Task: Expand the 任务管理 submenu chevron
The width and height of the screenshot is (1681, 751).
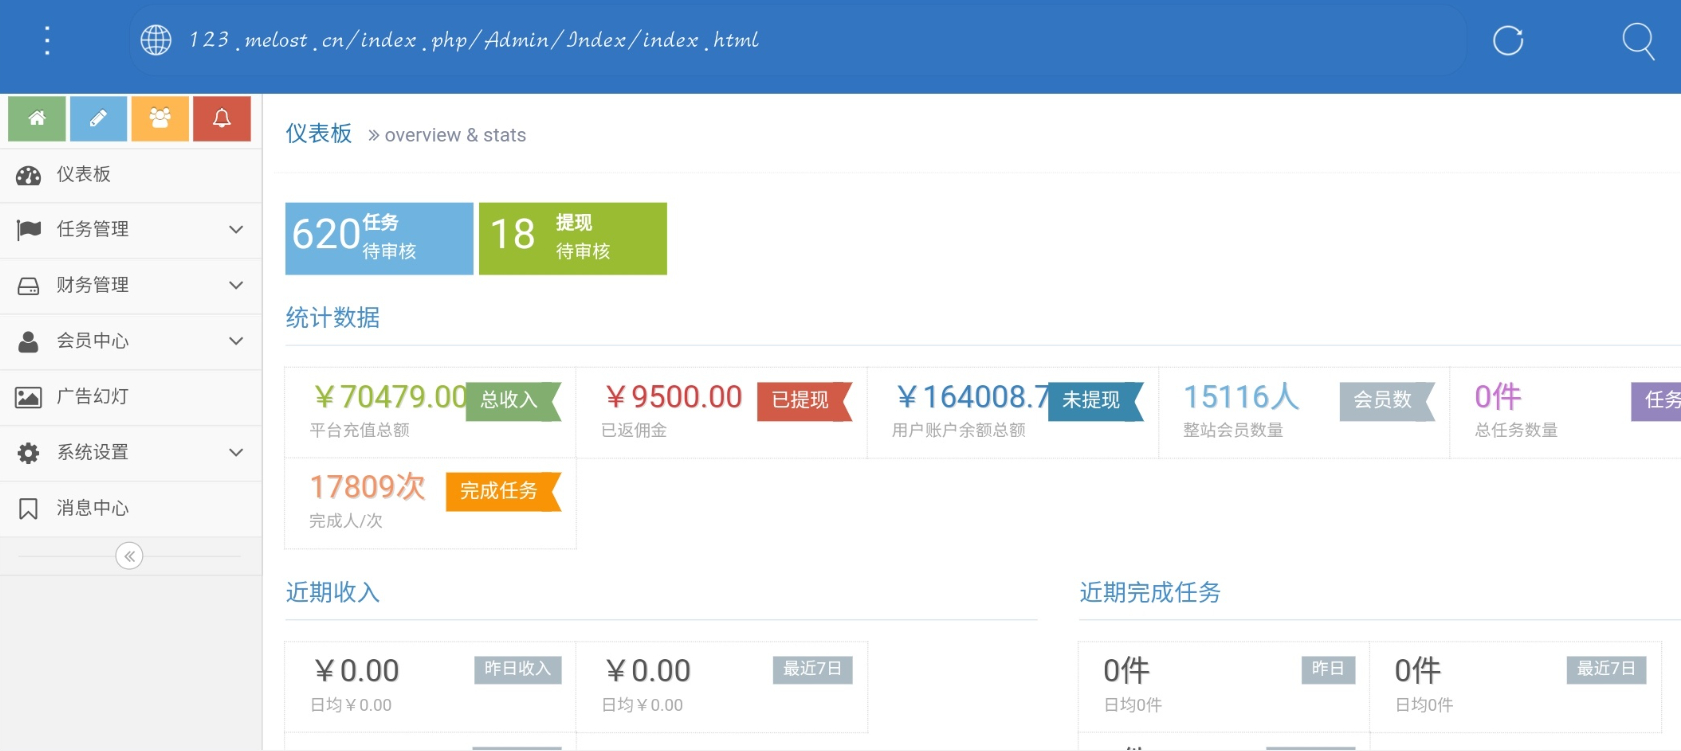Action: click(236, 230)
